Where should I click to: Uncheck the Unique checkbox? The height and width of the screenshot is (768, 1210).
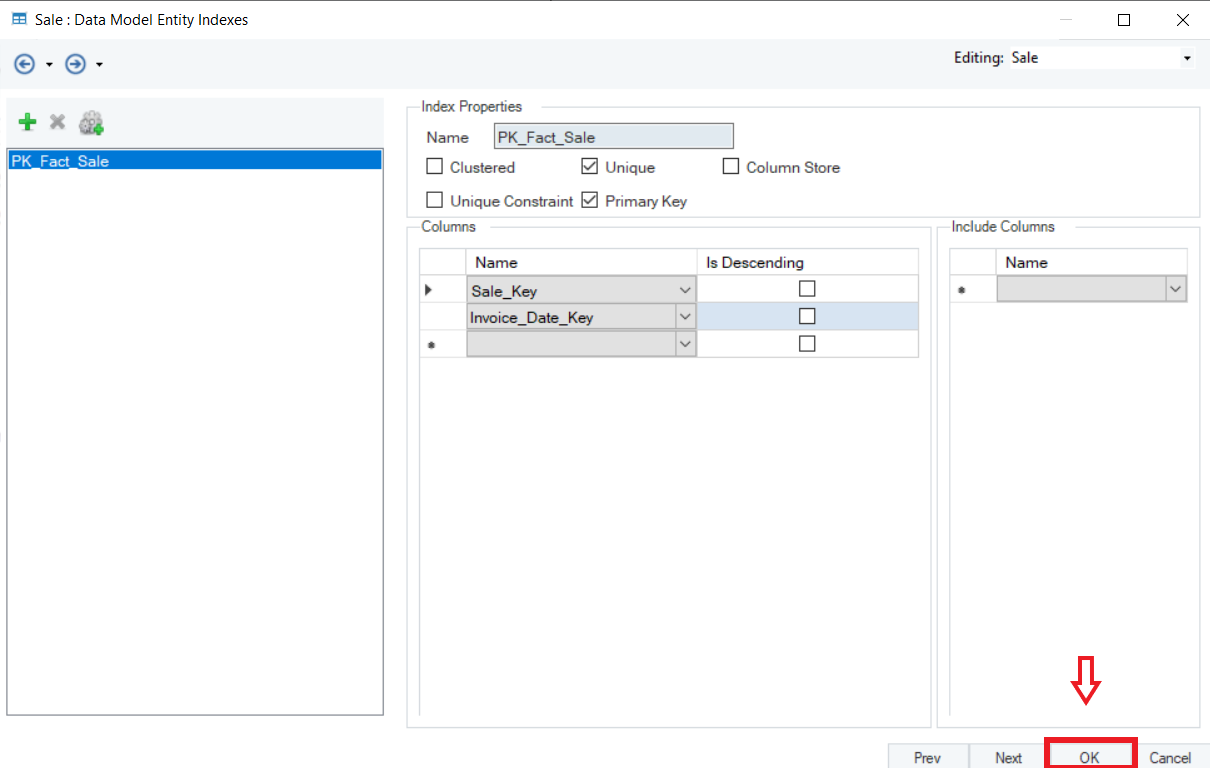[x=589, y=167]
